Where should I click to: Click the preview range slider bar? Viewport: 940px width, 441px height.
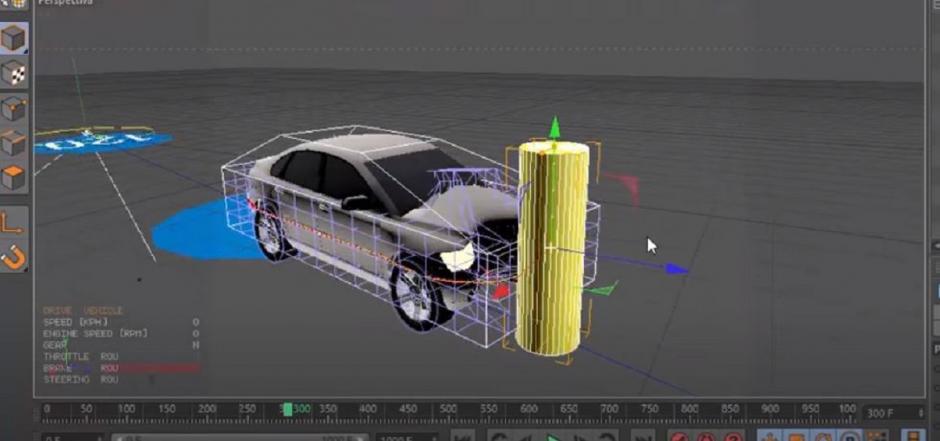240,438
